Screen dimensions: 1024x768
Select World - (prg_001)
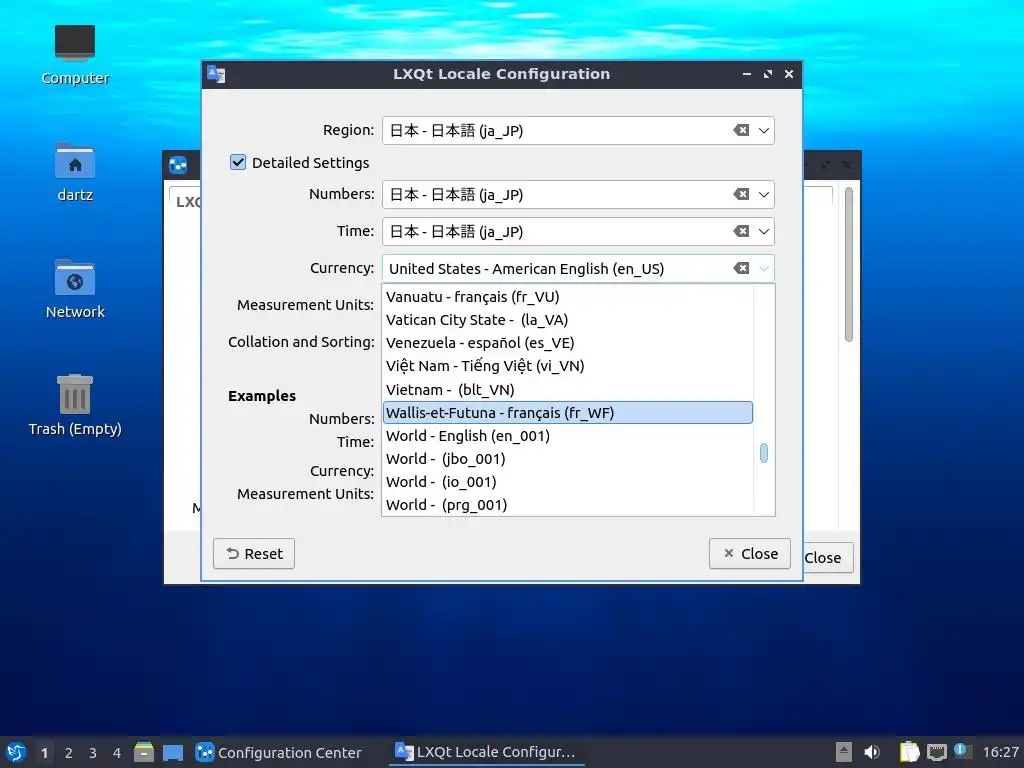pos(568,505)
